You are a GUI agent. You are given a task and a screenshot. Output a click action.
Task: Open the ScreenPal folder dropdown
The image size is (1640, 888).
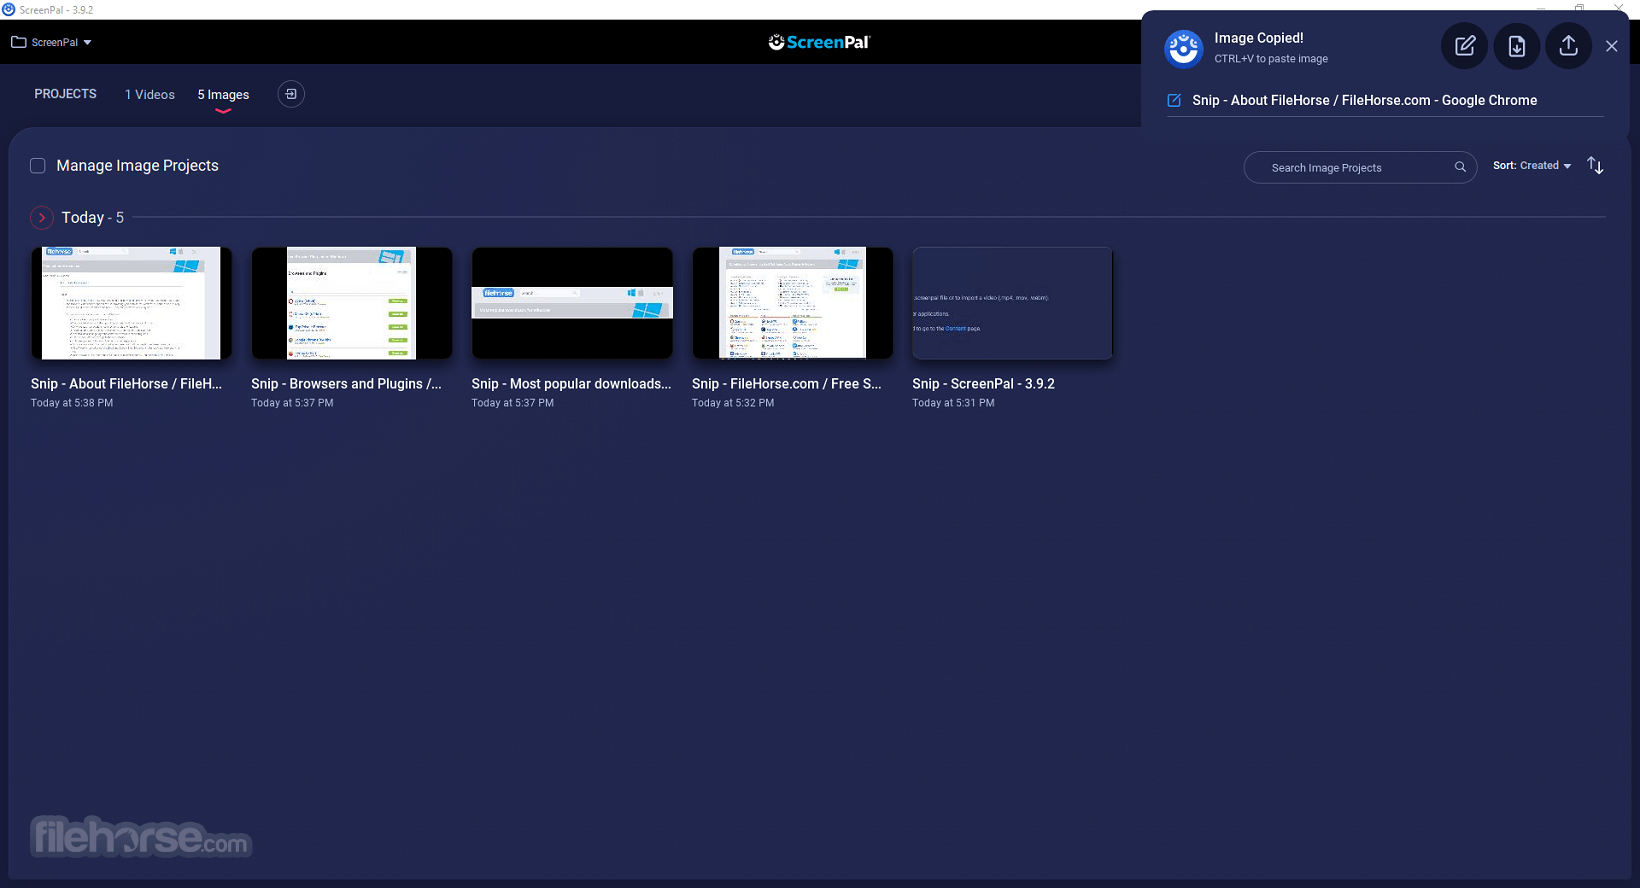(52, 42)
